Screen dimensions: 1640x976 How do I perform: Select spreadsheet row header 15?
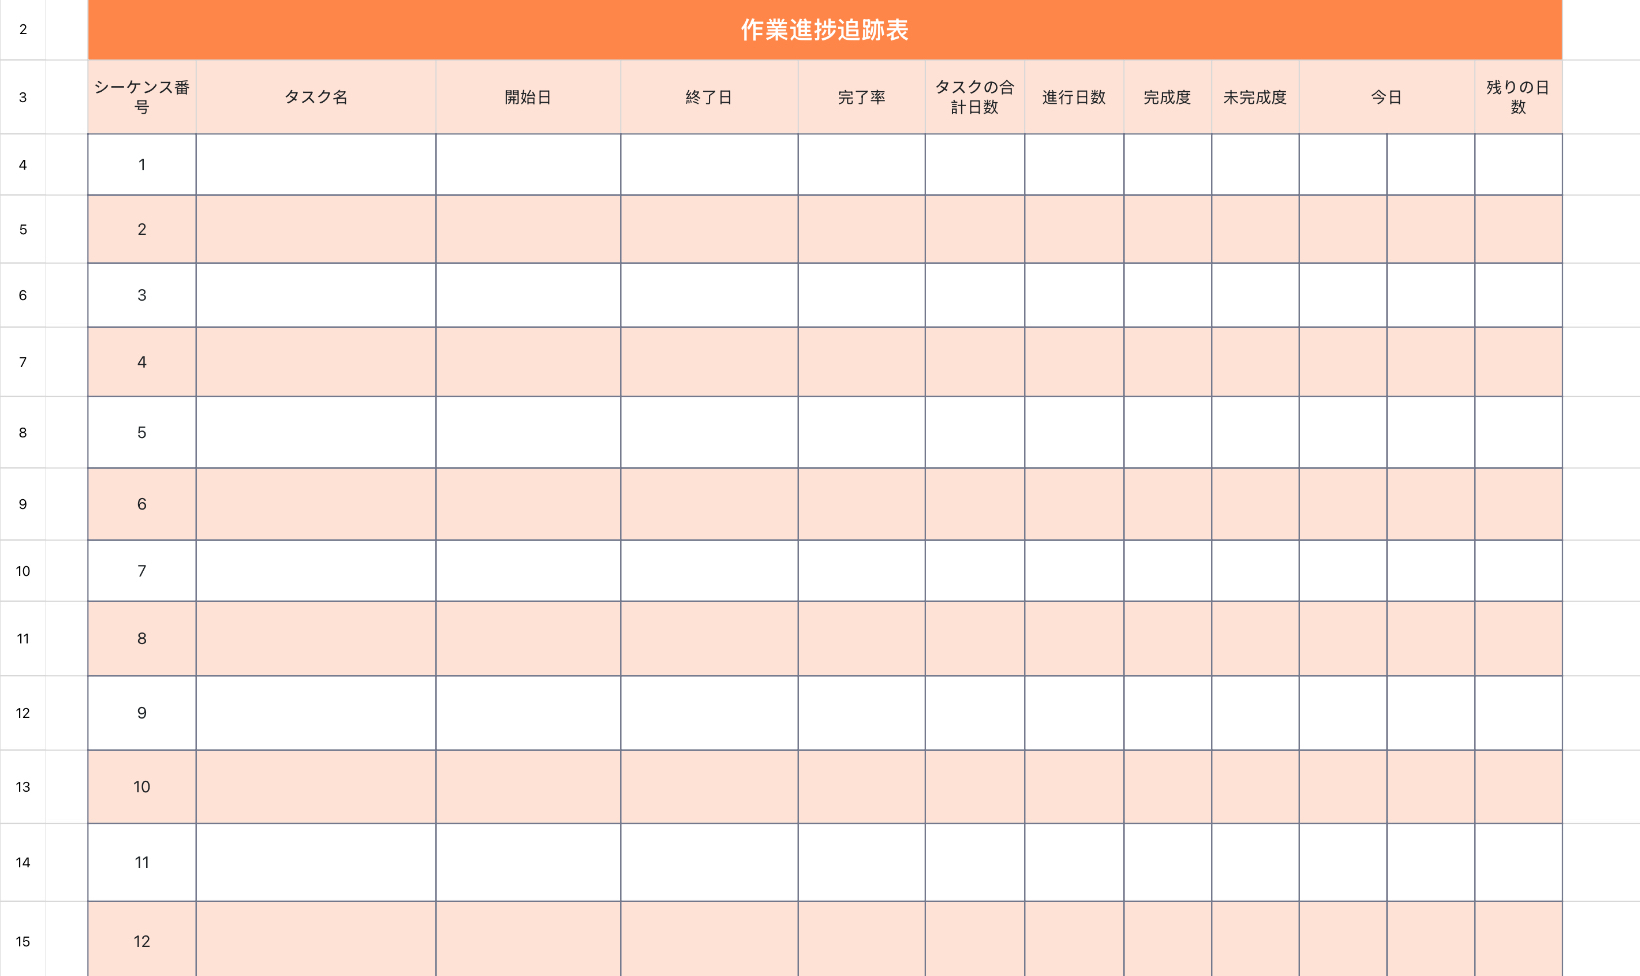(22, 940)
